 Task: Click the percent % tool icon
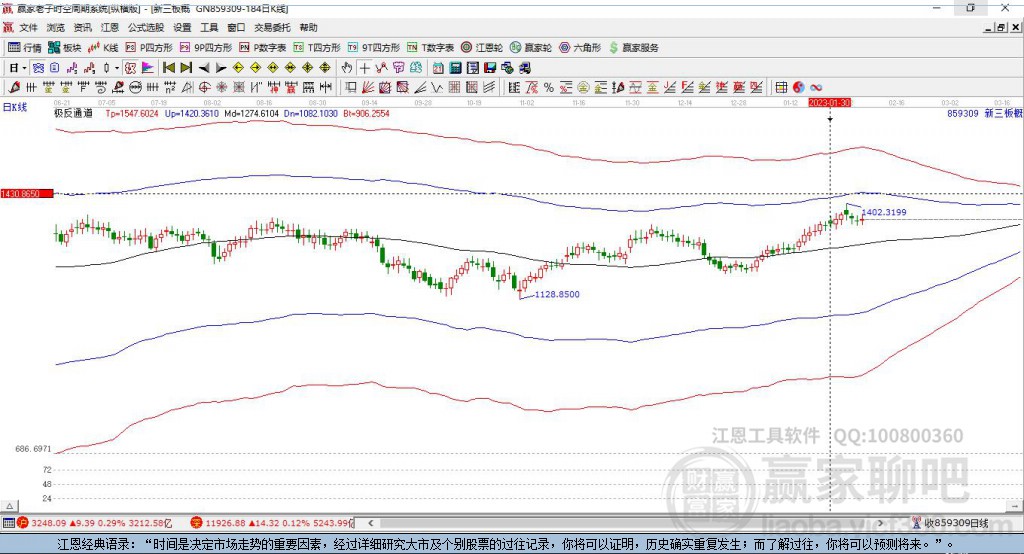point(549,88)
